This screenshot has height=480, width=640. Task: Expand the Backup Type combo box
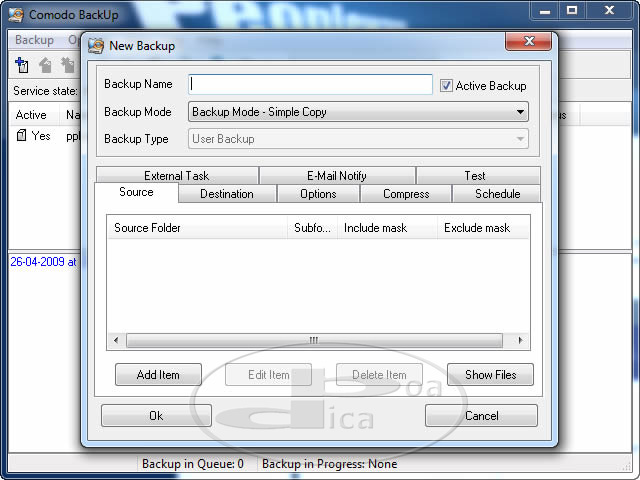tap(520, 139)
